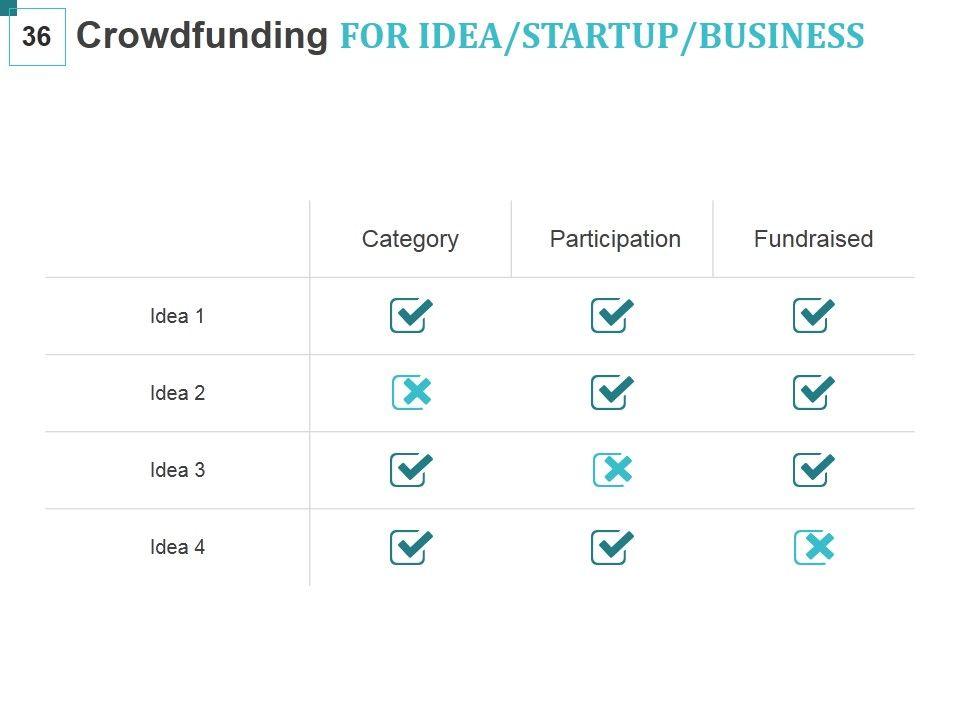
Task: Click the Idea 3 Participation cross icon
Action: pyautogui.click(x=612, y=469)
